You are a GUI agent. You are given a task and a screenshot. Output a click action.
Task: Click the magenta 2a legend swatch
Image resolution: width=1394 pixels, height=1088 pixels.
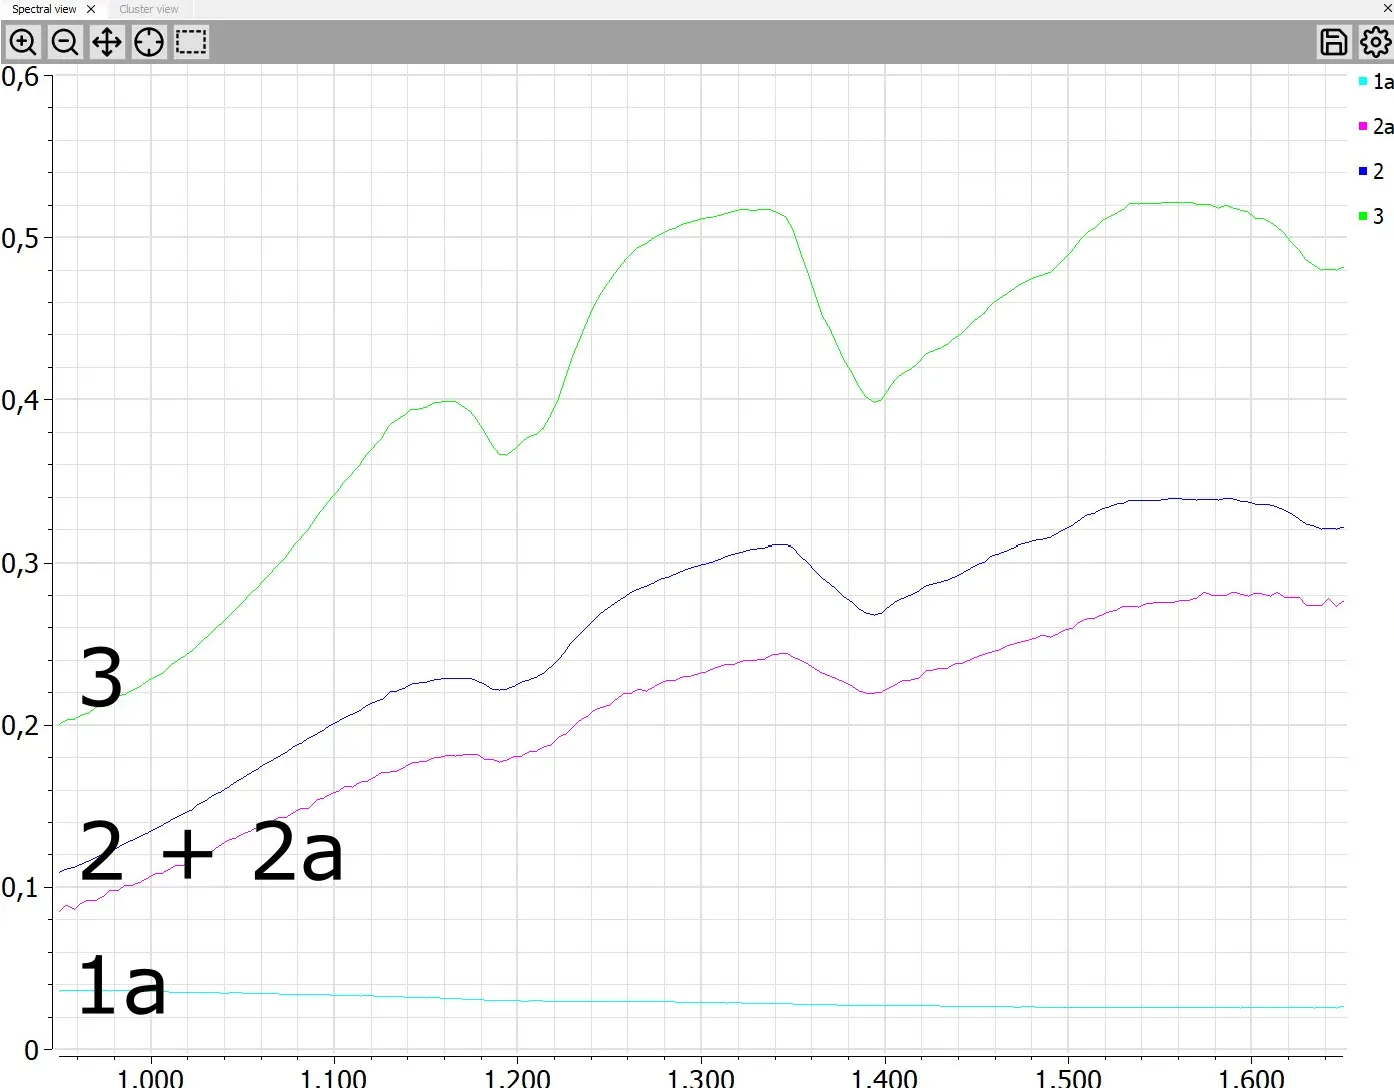coord(1363,126)
